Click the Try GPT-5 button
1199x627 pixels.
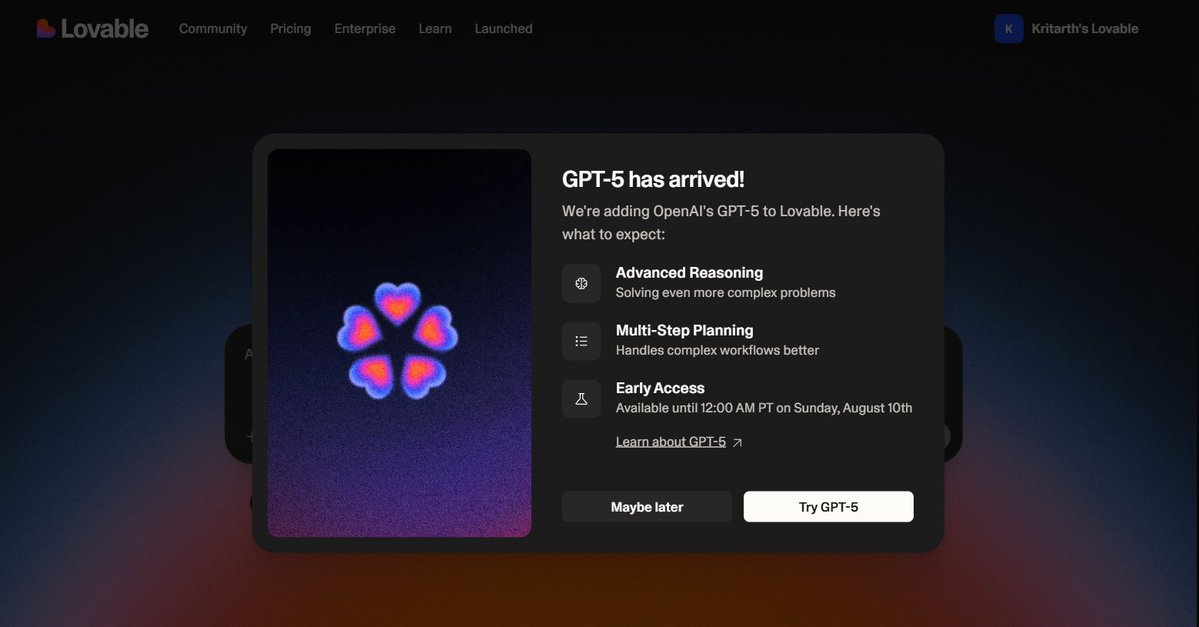pyautogui.click(x=828, y=507)
